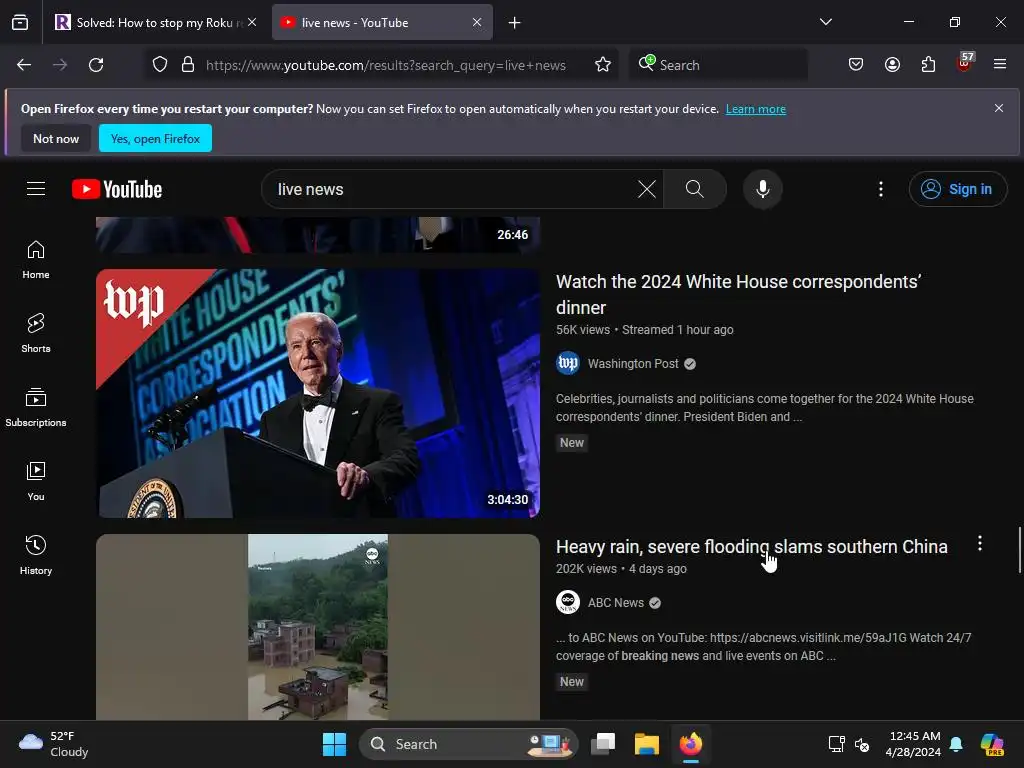
Task: Open History in YouTube sidebar
Action: click(x=36, y=555)
